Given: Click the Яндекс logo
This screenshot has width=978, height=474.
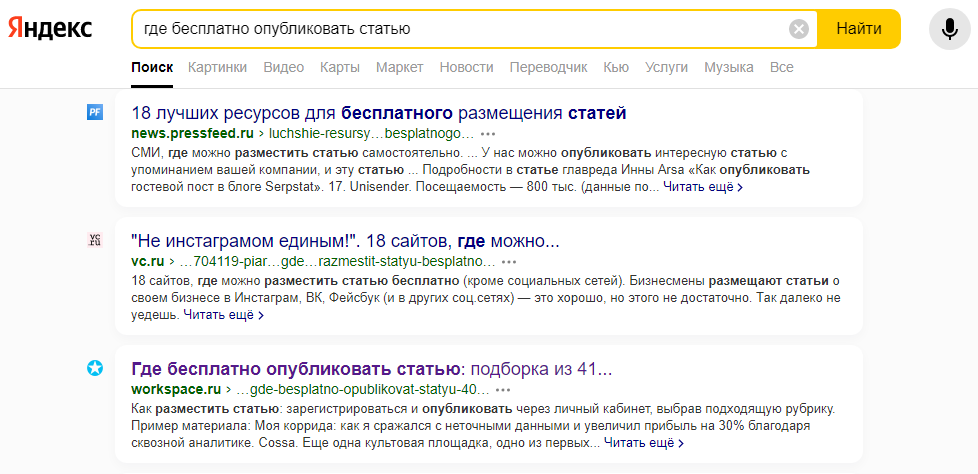Looking at the screenshot, I should pos(50,28).
